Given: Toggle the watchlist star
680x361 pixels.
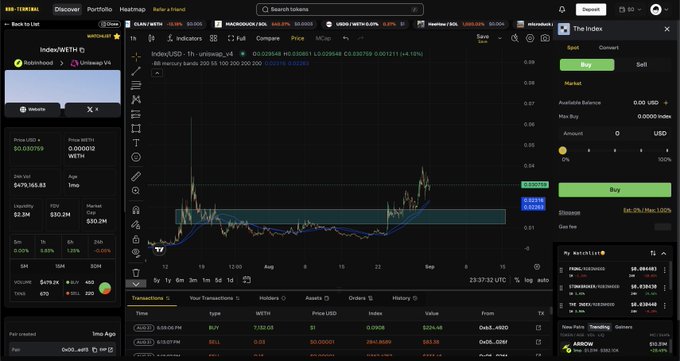Looking at the screenshot, I should (x=117, y=36).
